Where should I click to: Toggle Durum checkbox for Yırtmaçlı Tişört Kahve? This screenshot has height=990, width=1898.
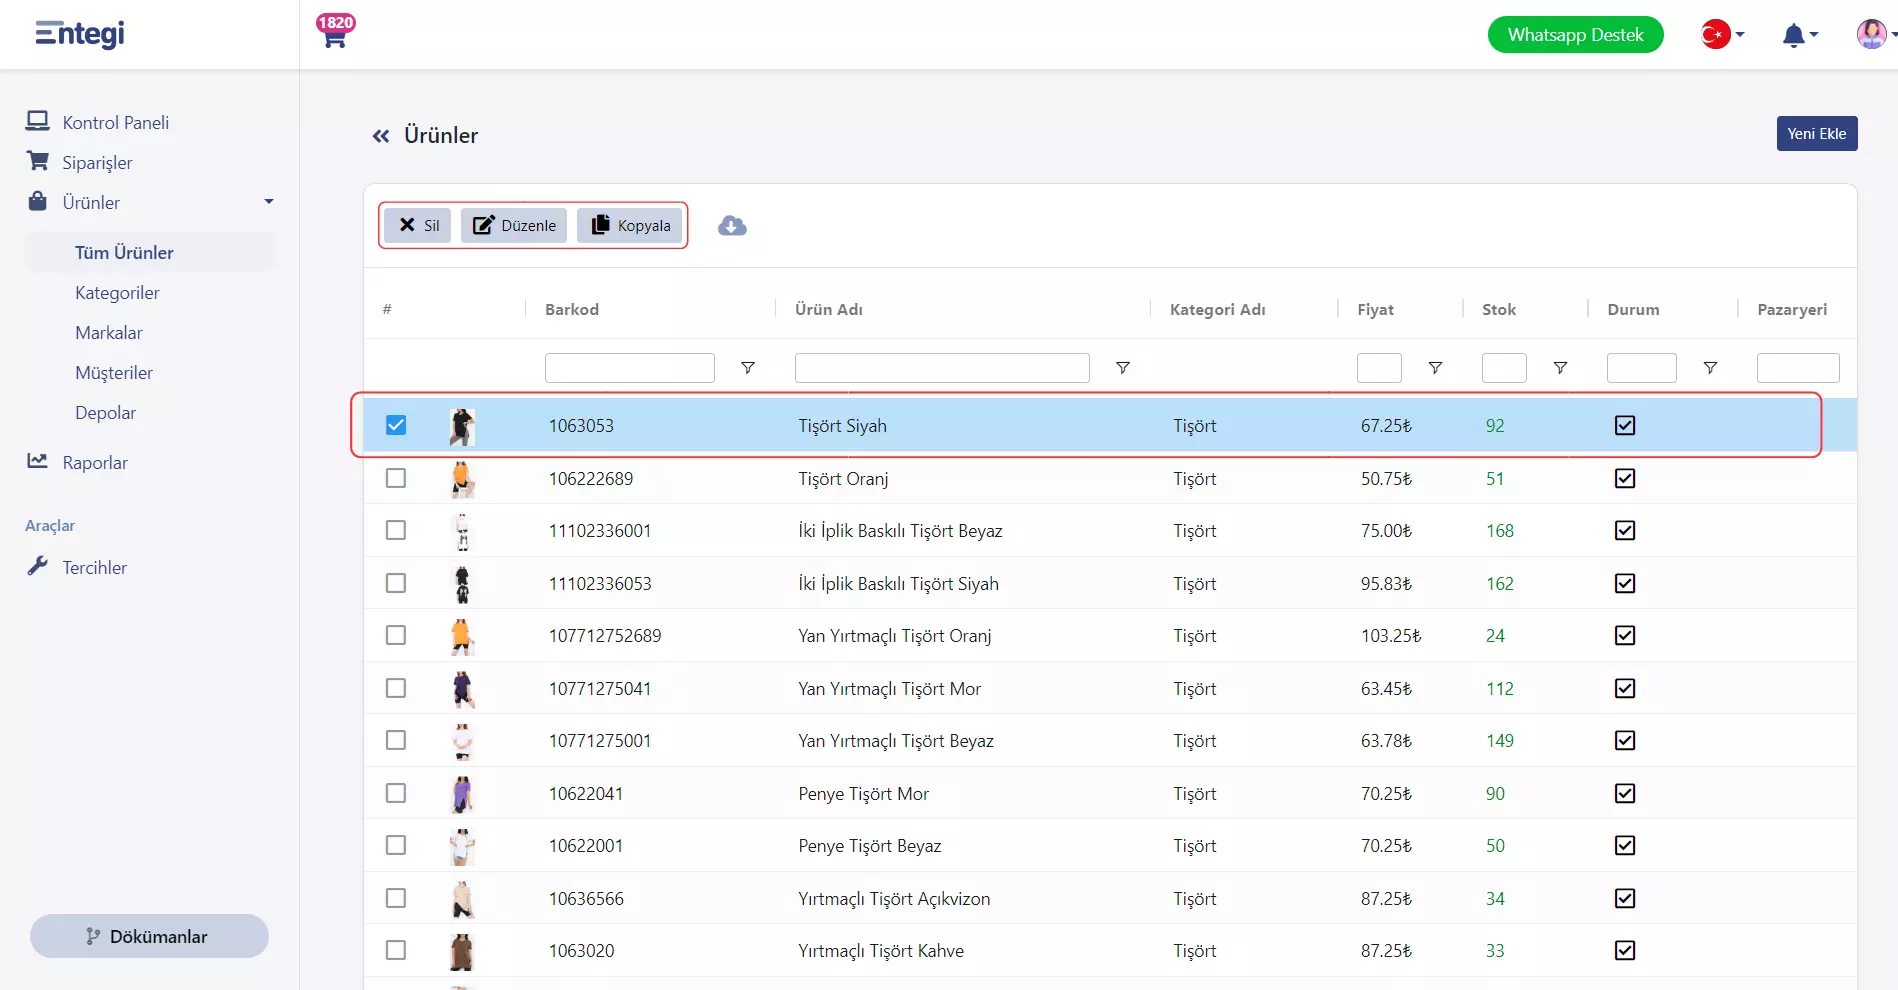tap(1625, 950)
